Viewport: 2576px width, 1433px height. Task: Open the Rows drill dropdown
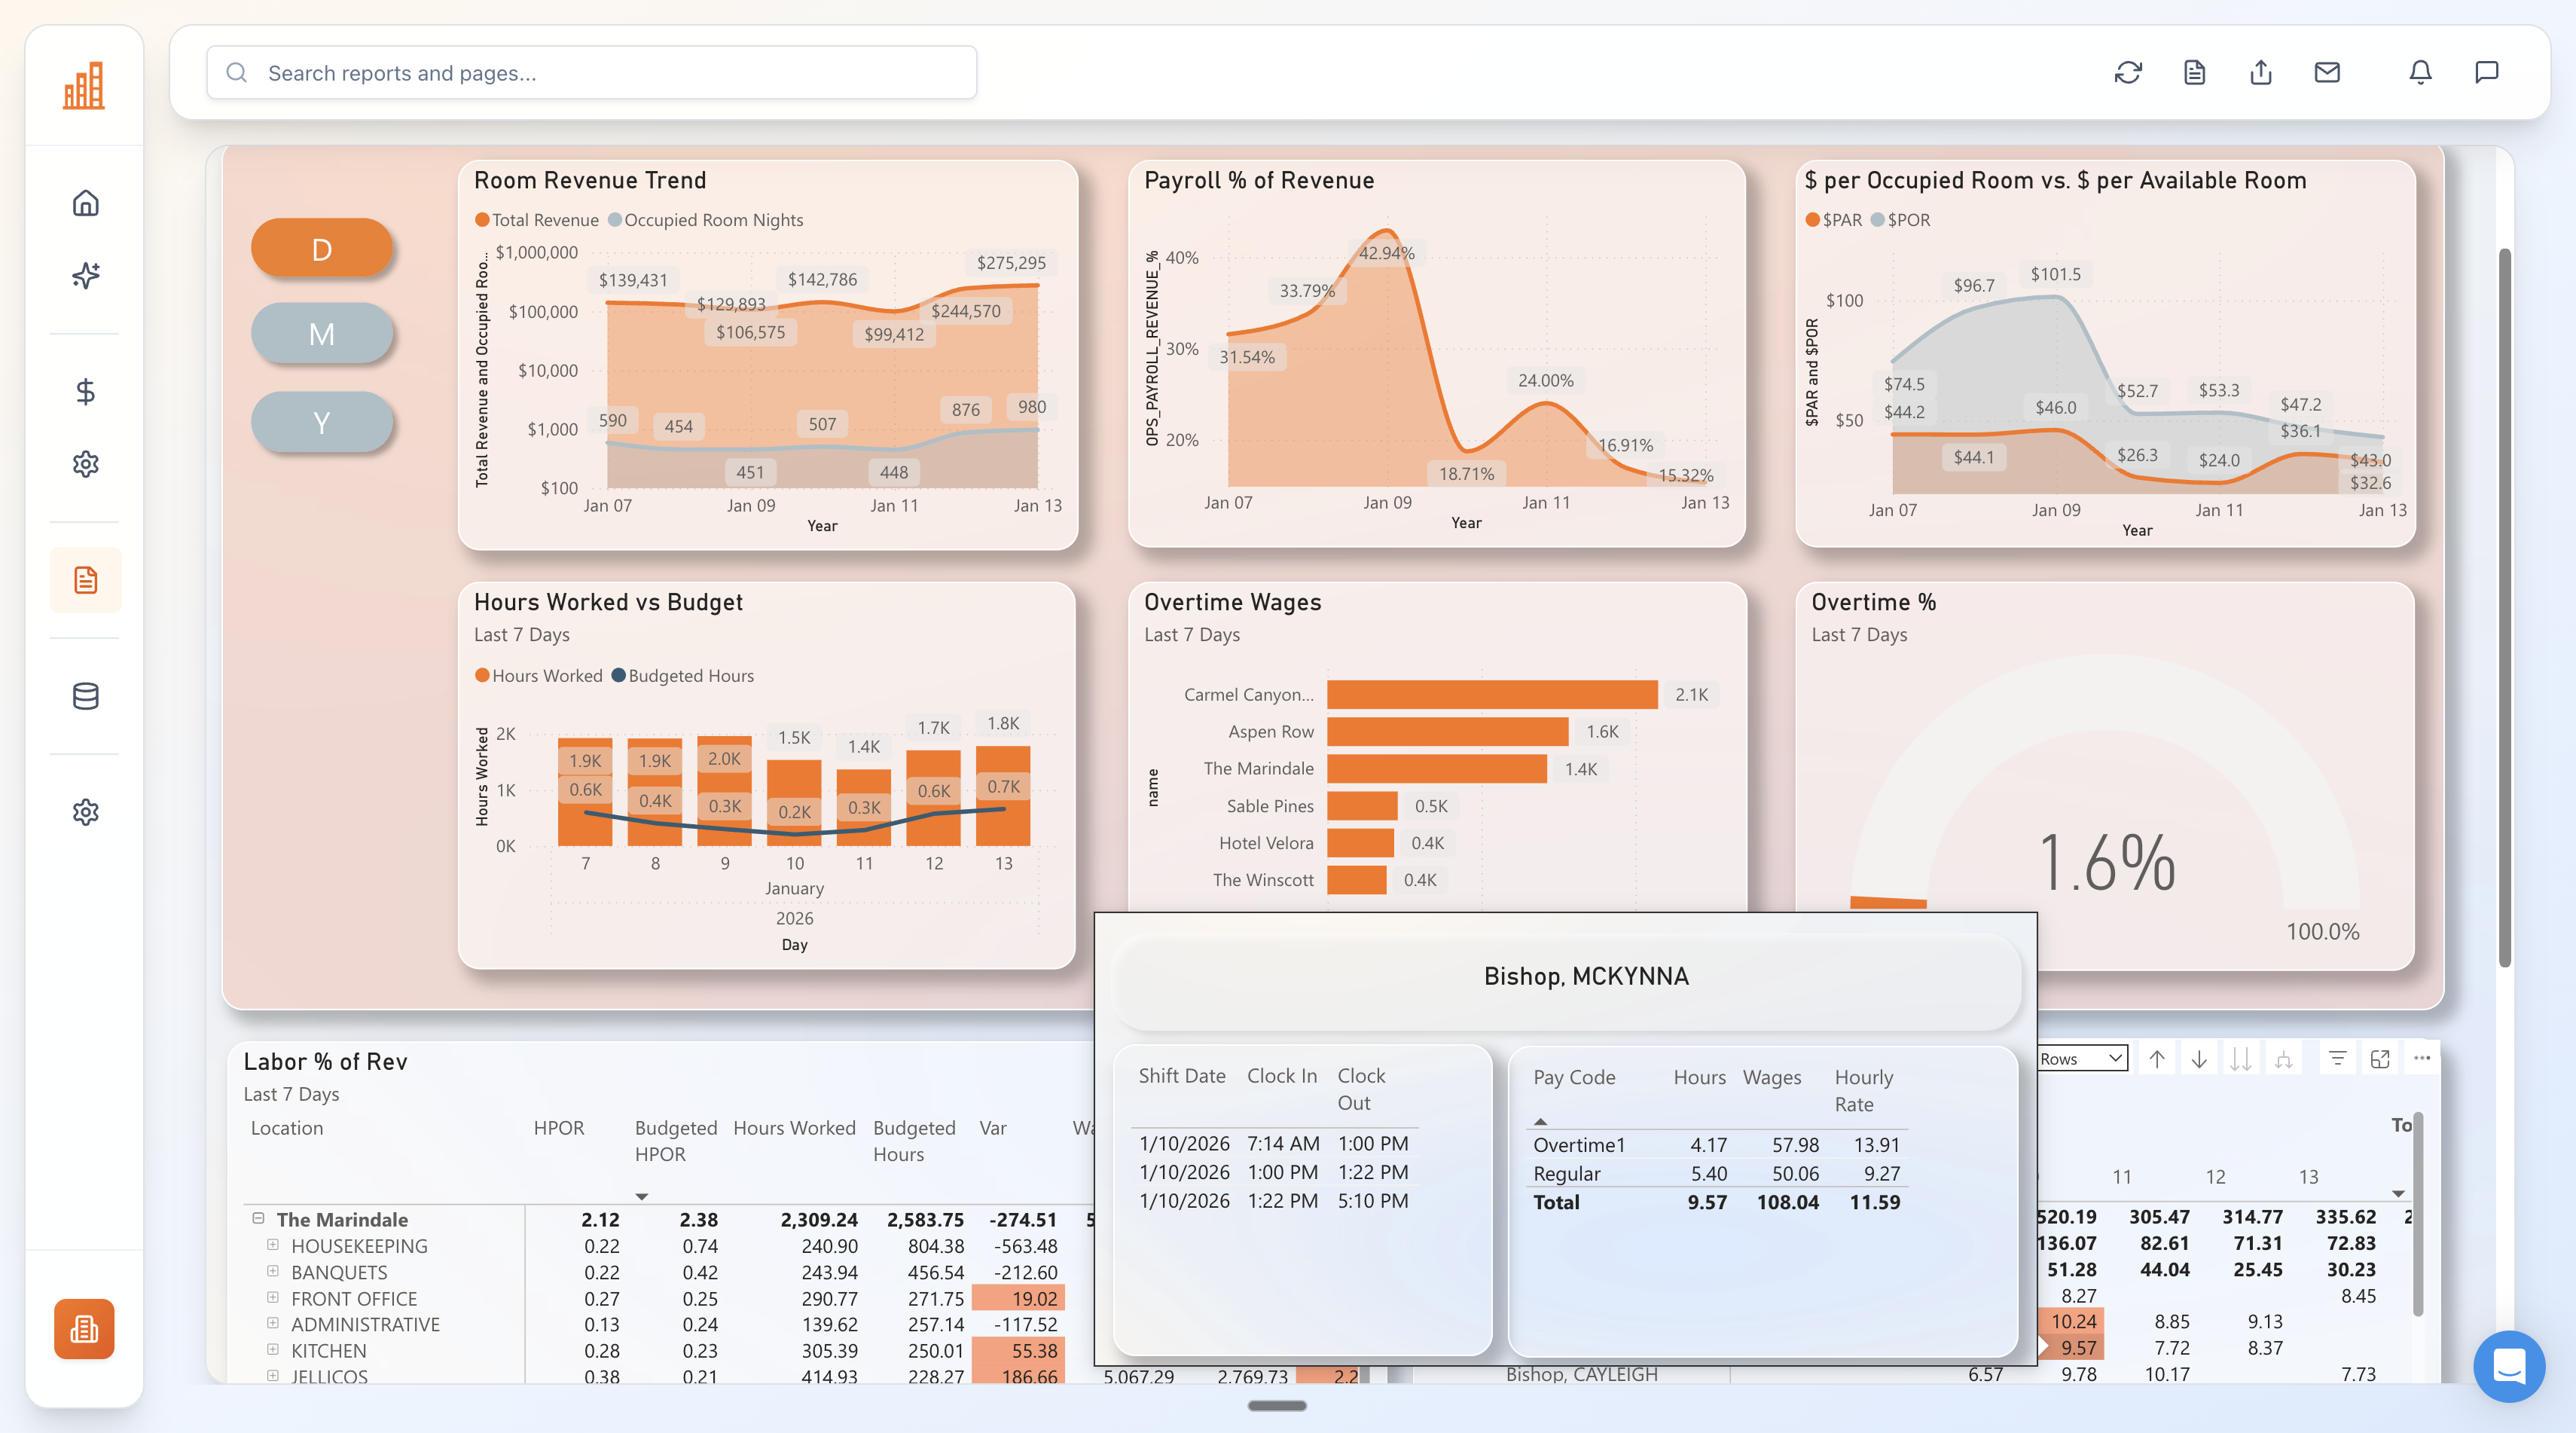pos(2082,1059)
